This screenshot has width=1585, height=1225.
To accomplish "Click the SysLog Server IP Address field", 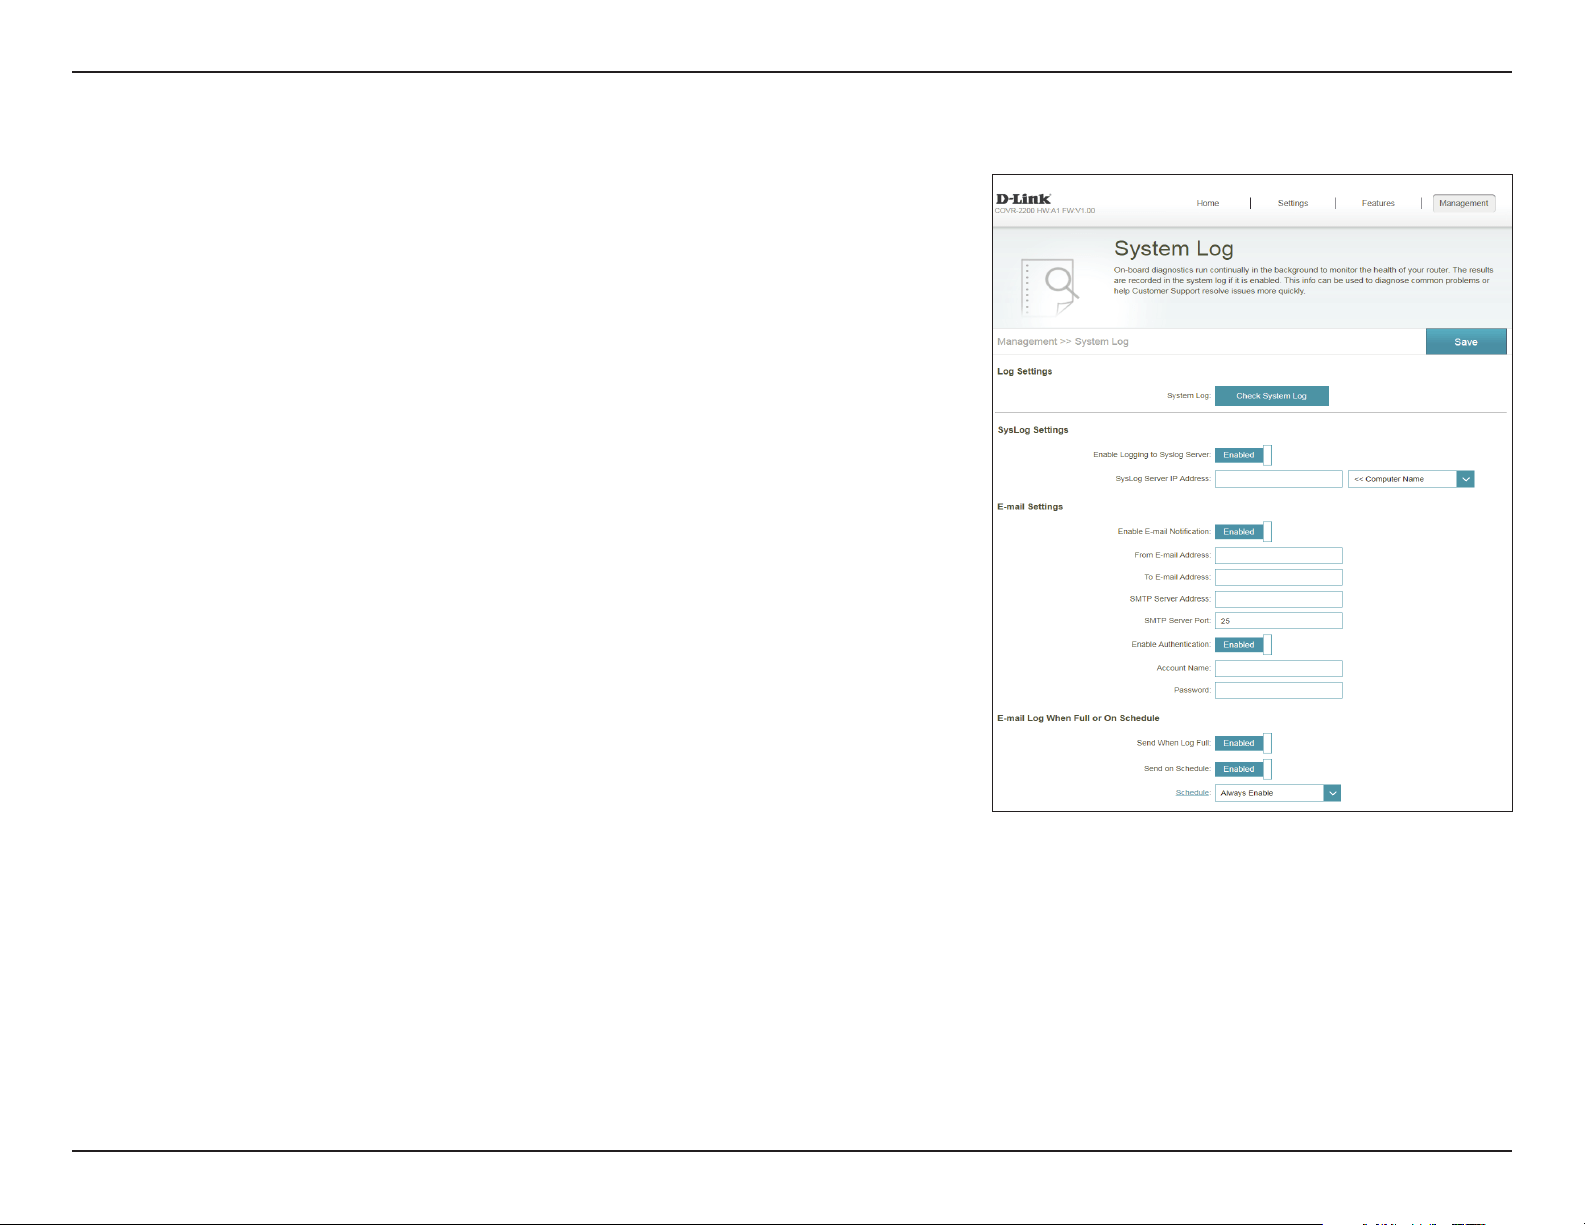I will (x=1279, y=479).
